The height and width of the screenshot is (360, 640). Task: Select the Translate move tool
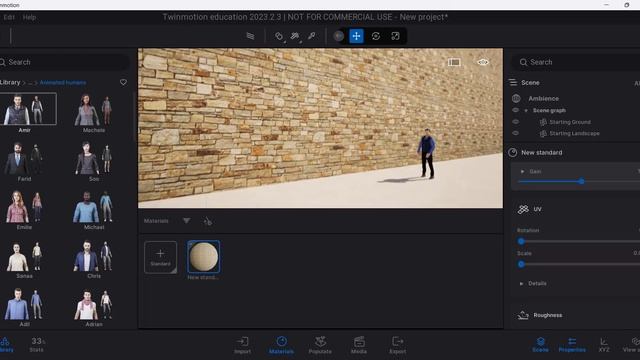coord(356,36)
